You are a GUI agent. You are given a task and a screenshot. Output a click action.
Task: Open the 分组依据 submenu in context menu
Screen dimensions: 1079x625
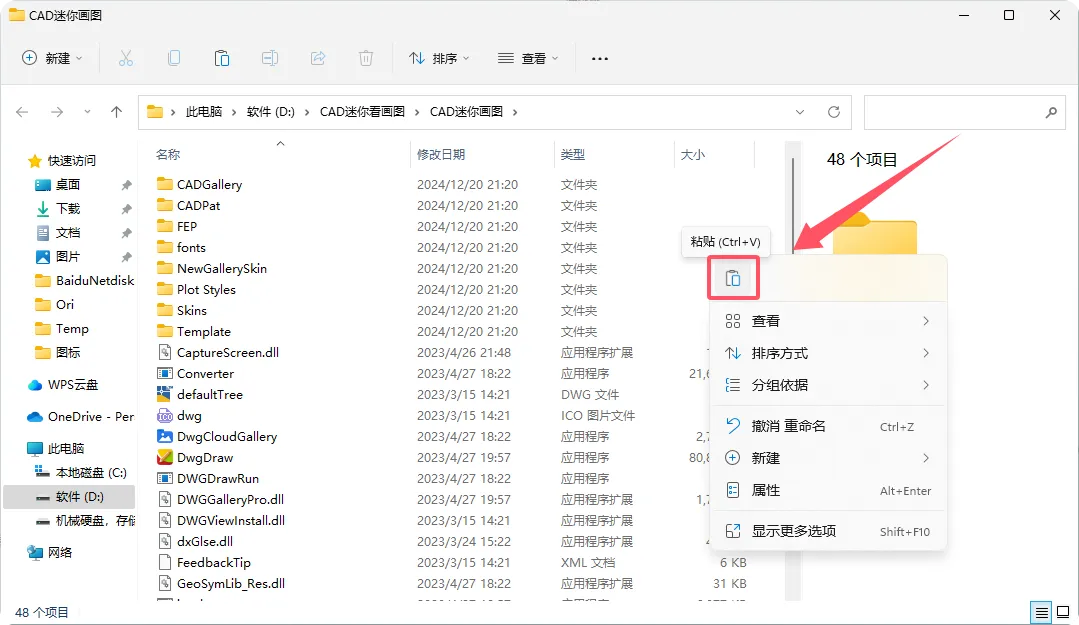point(828,385)
